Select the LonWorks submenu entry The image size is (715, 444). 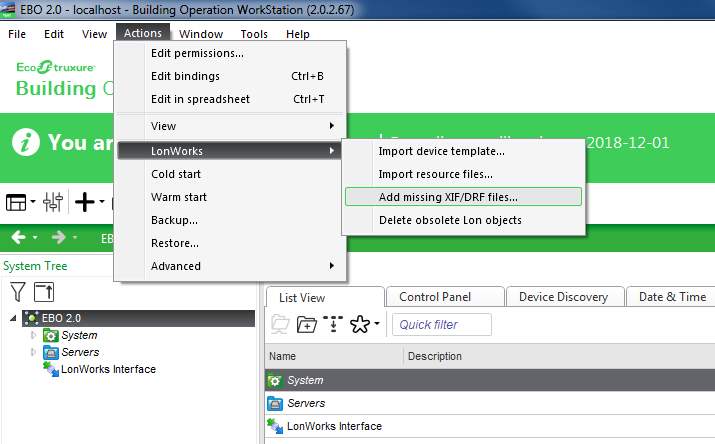230,151
